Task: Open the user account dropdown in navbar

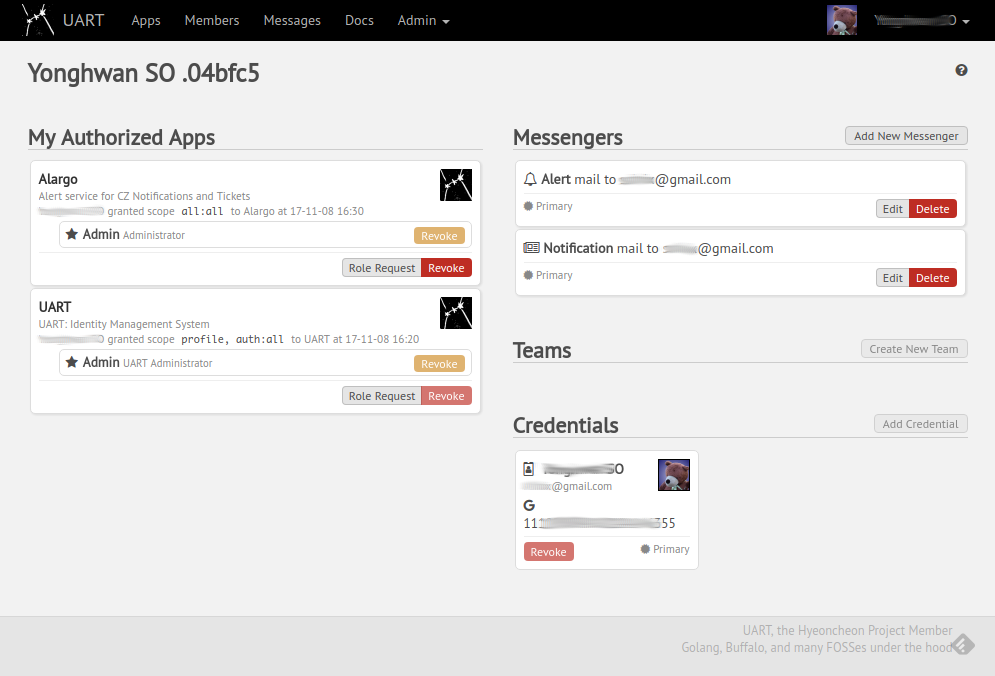Action: [921, 20]
